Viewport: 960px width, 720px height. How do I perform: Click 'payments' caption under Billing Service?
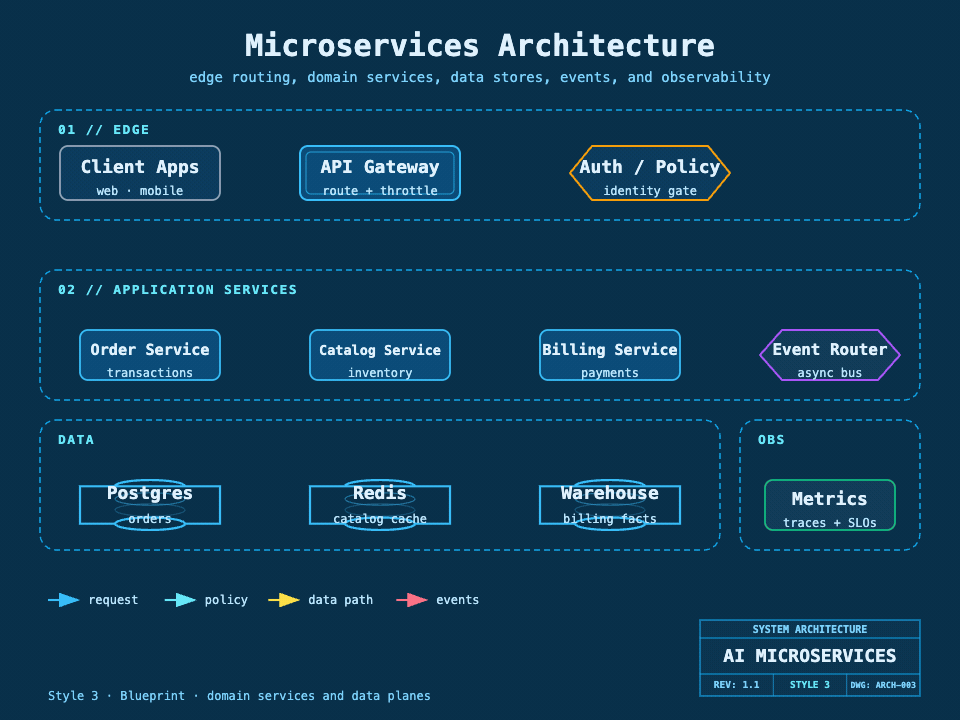tap(610, 372)
